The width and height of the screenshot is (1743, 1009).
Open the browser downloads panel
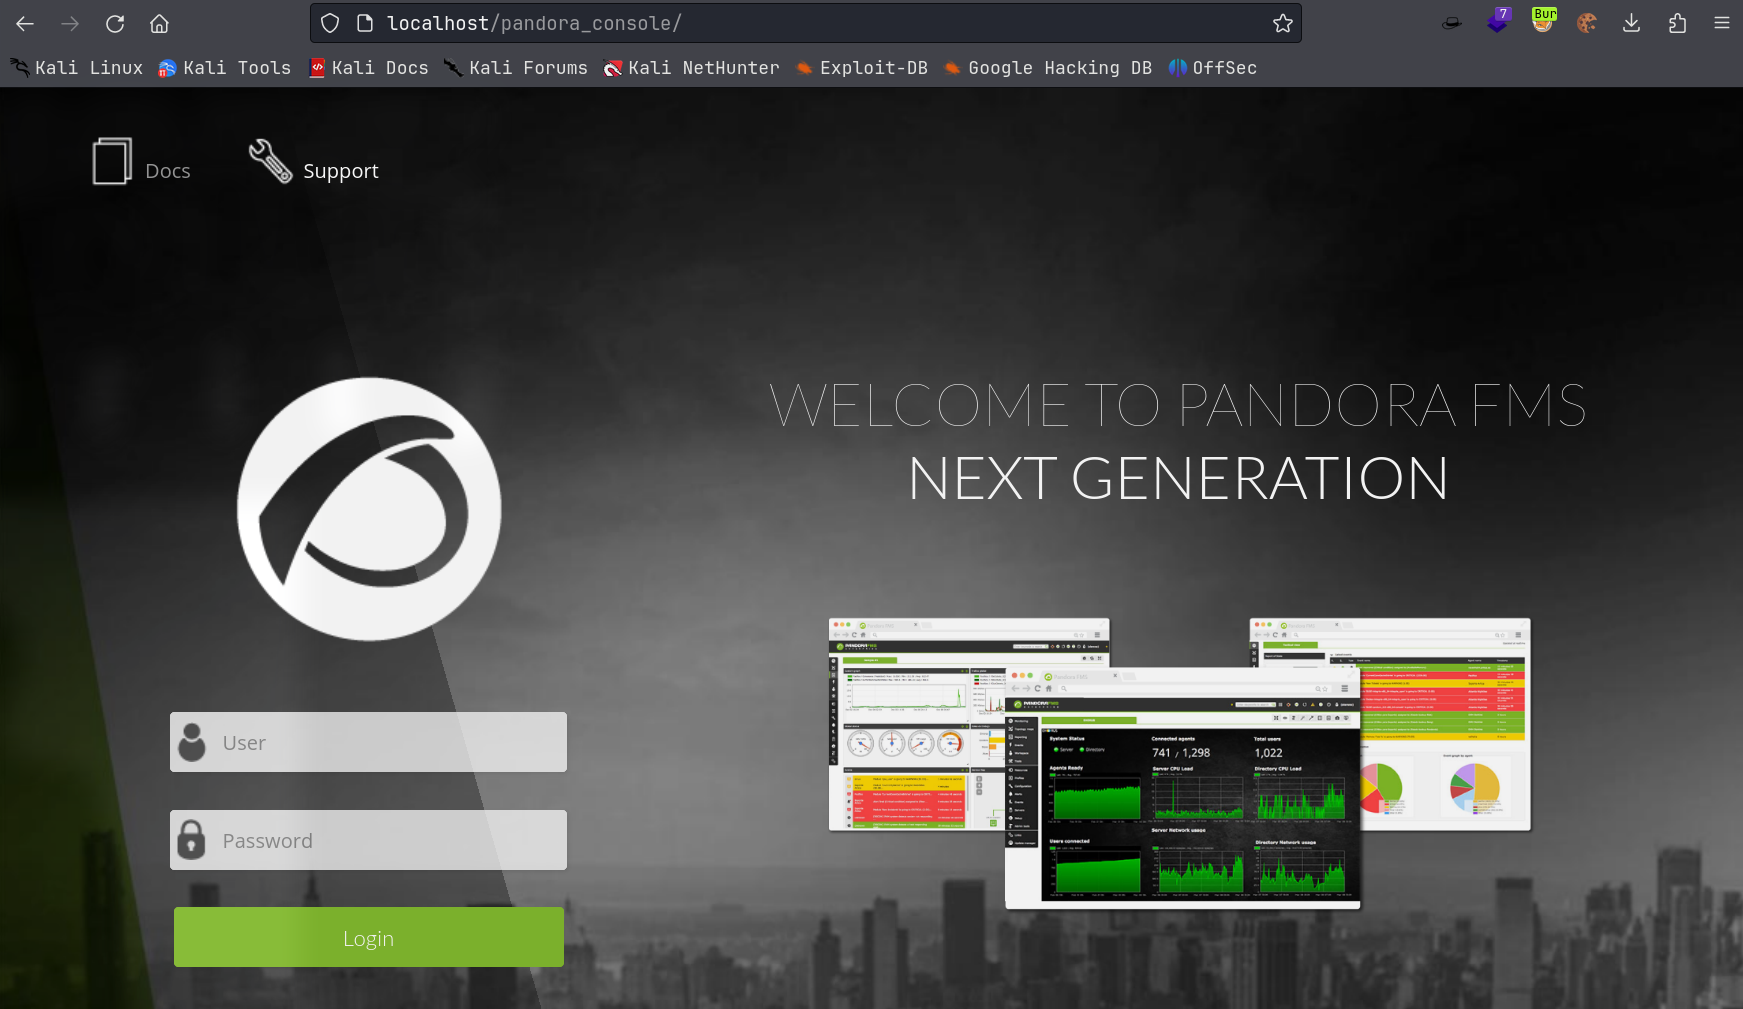click(x=1631, y=23)
